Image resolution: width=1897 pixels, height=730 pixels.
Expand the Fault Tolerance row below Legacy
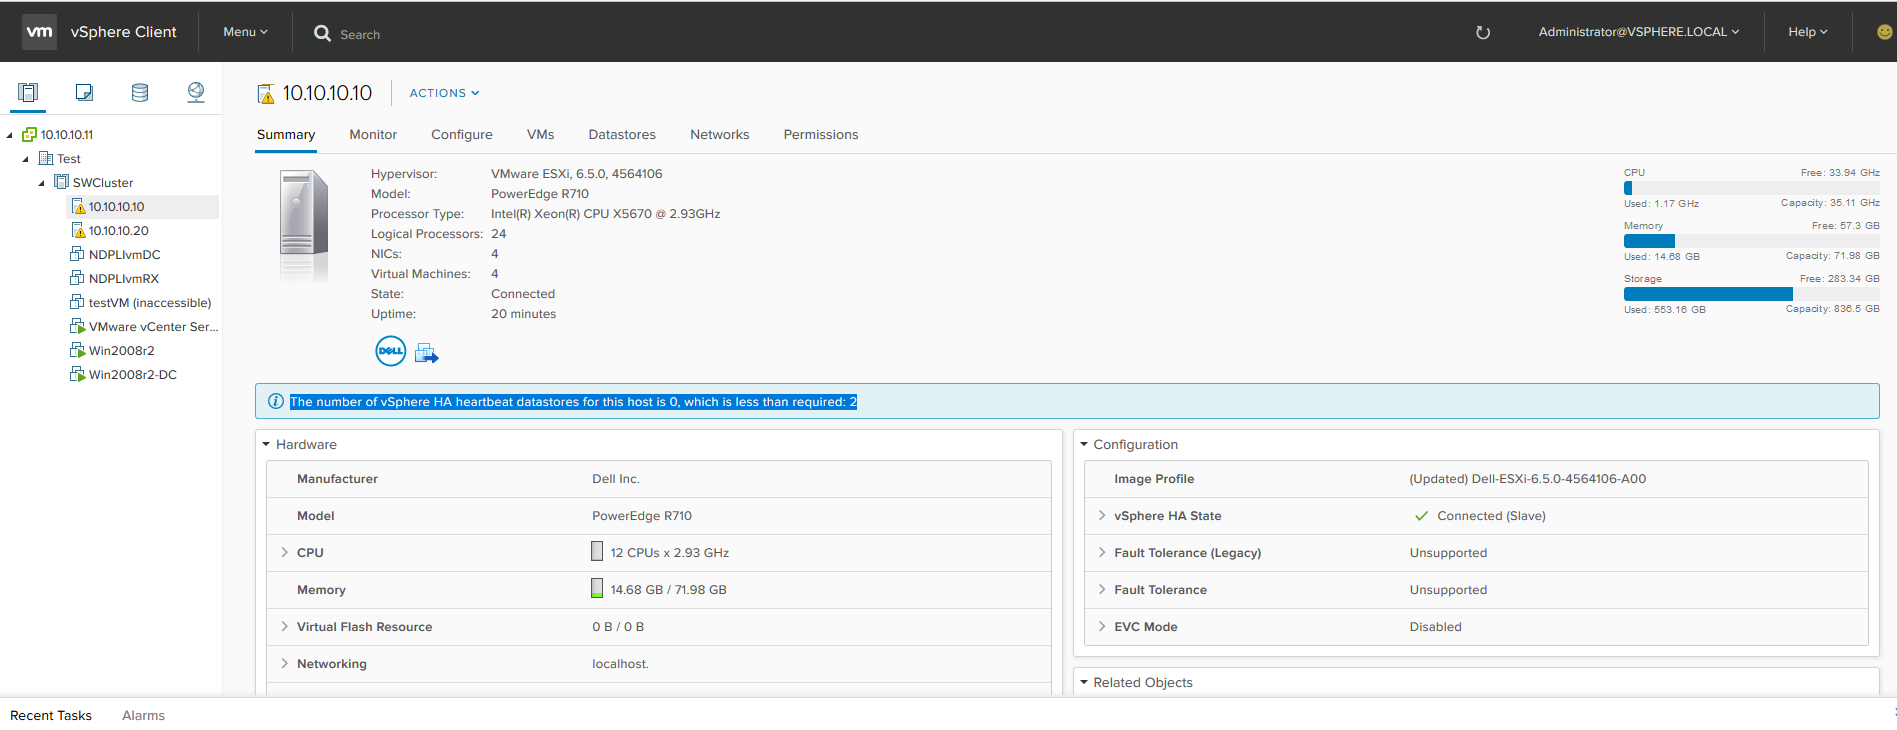1102,589
